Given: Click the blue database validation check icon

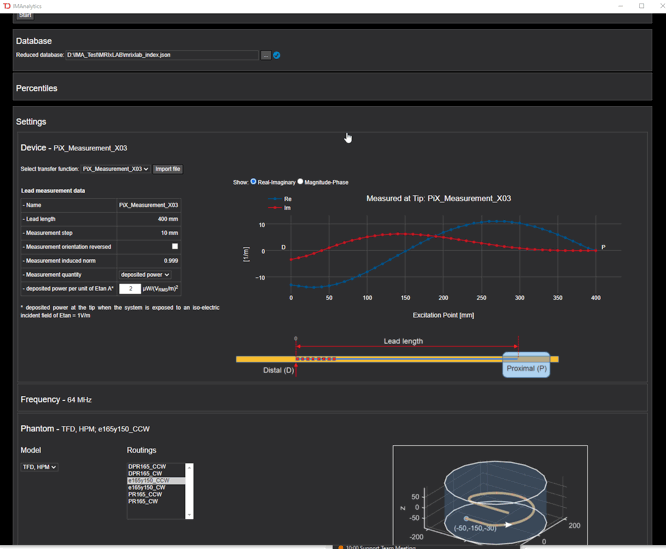Looking at the screenshot, I should click(x=277, y=56).
